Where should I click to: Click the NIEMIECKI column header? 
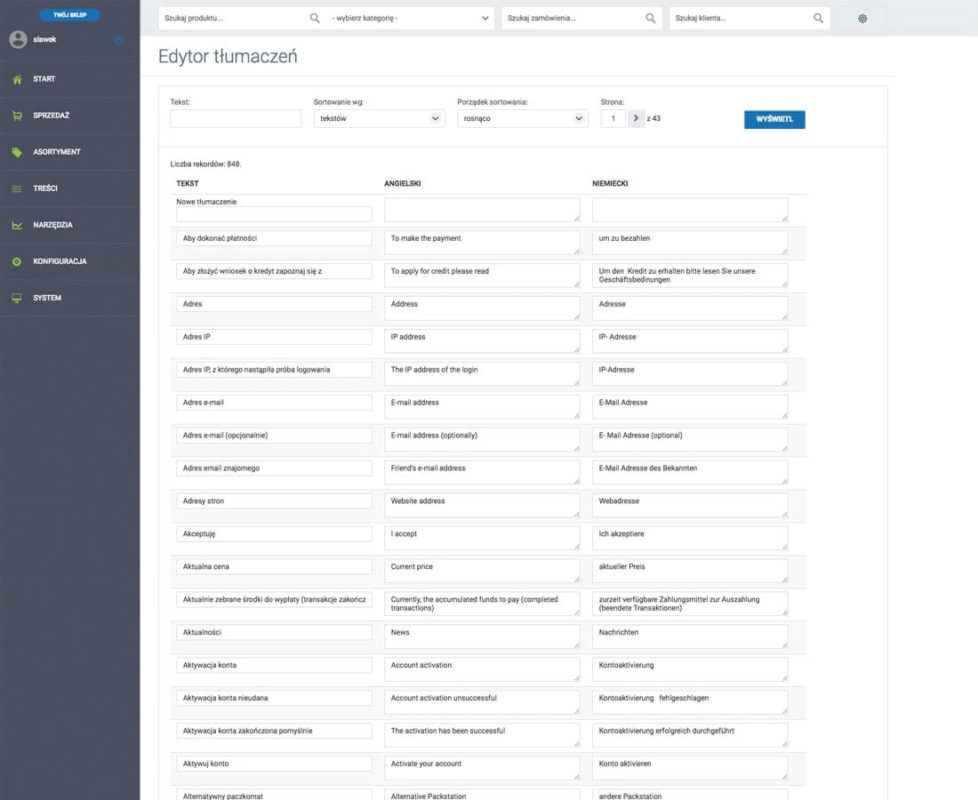coord(610,184)
